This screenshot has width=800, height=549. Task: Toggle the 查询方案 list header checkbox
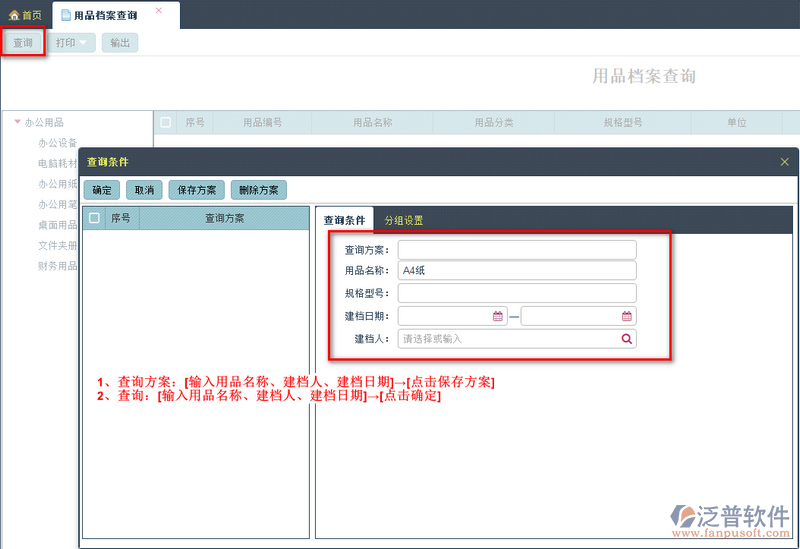[x=94, y=218]
